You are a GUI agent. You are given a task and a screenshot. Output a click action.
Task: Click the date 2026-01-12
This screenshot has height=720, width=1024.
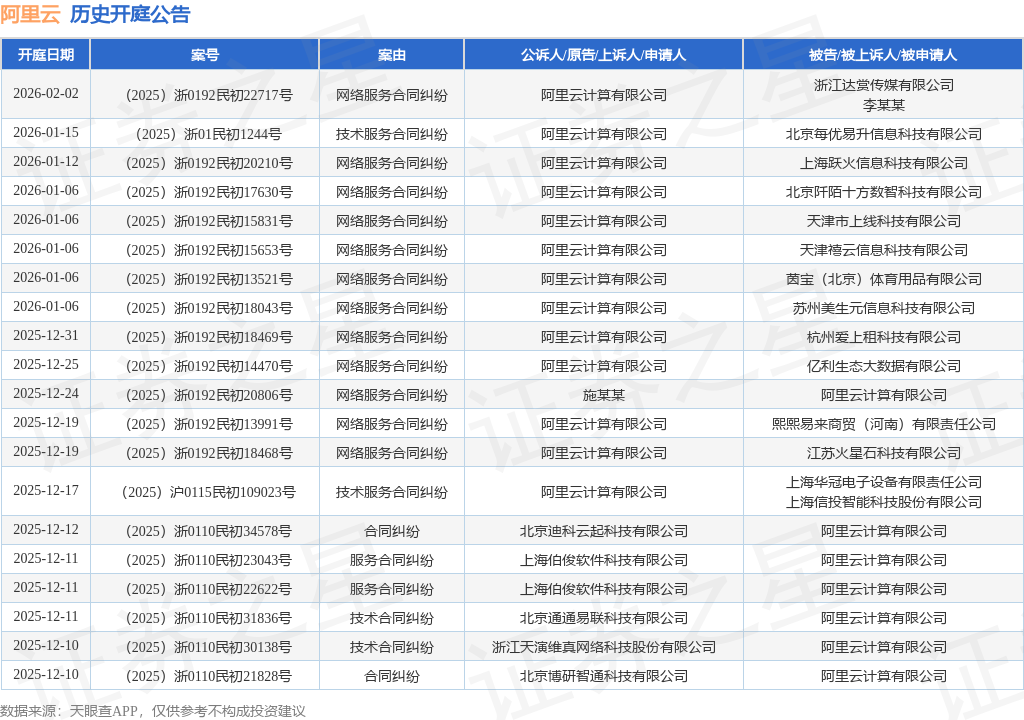pyautogui.click(x=46, y=161)
